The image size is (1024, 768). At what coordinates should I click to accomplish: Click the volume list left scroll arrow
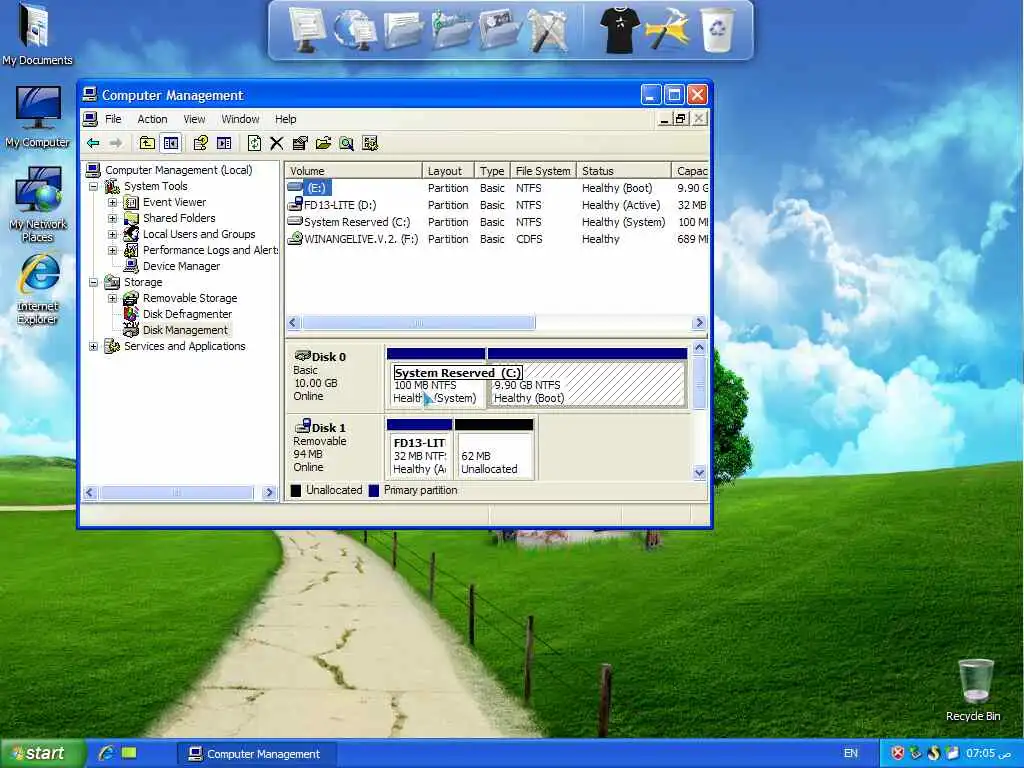tap(293, 323)
